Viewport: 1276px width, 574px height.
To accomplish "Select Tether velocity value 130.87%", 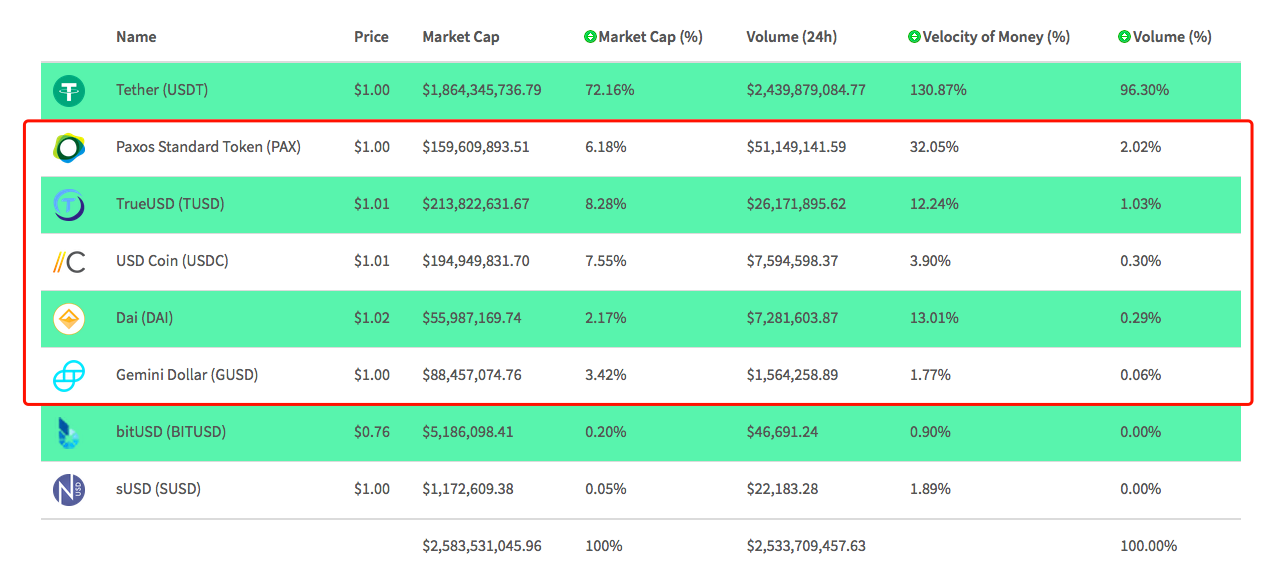I will pyautogui.click(x=938, y=90).
